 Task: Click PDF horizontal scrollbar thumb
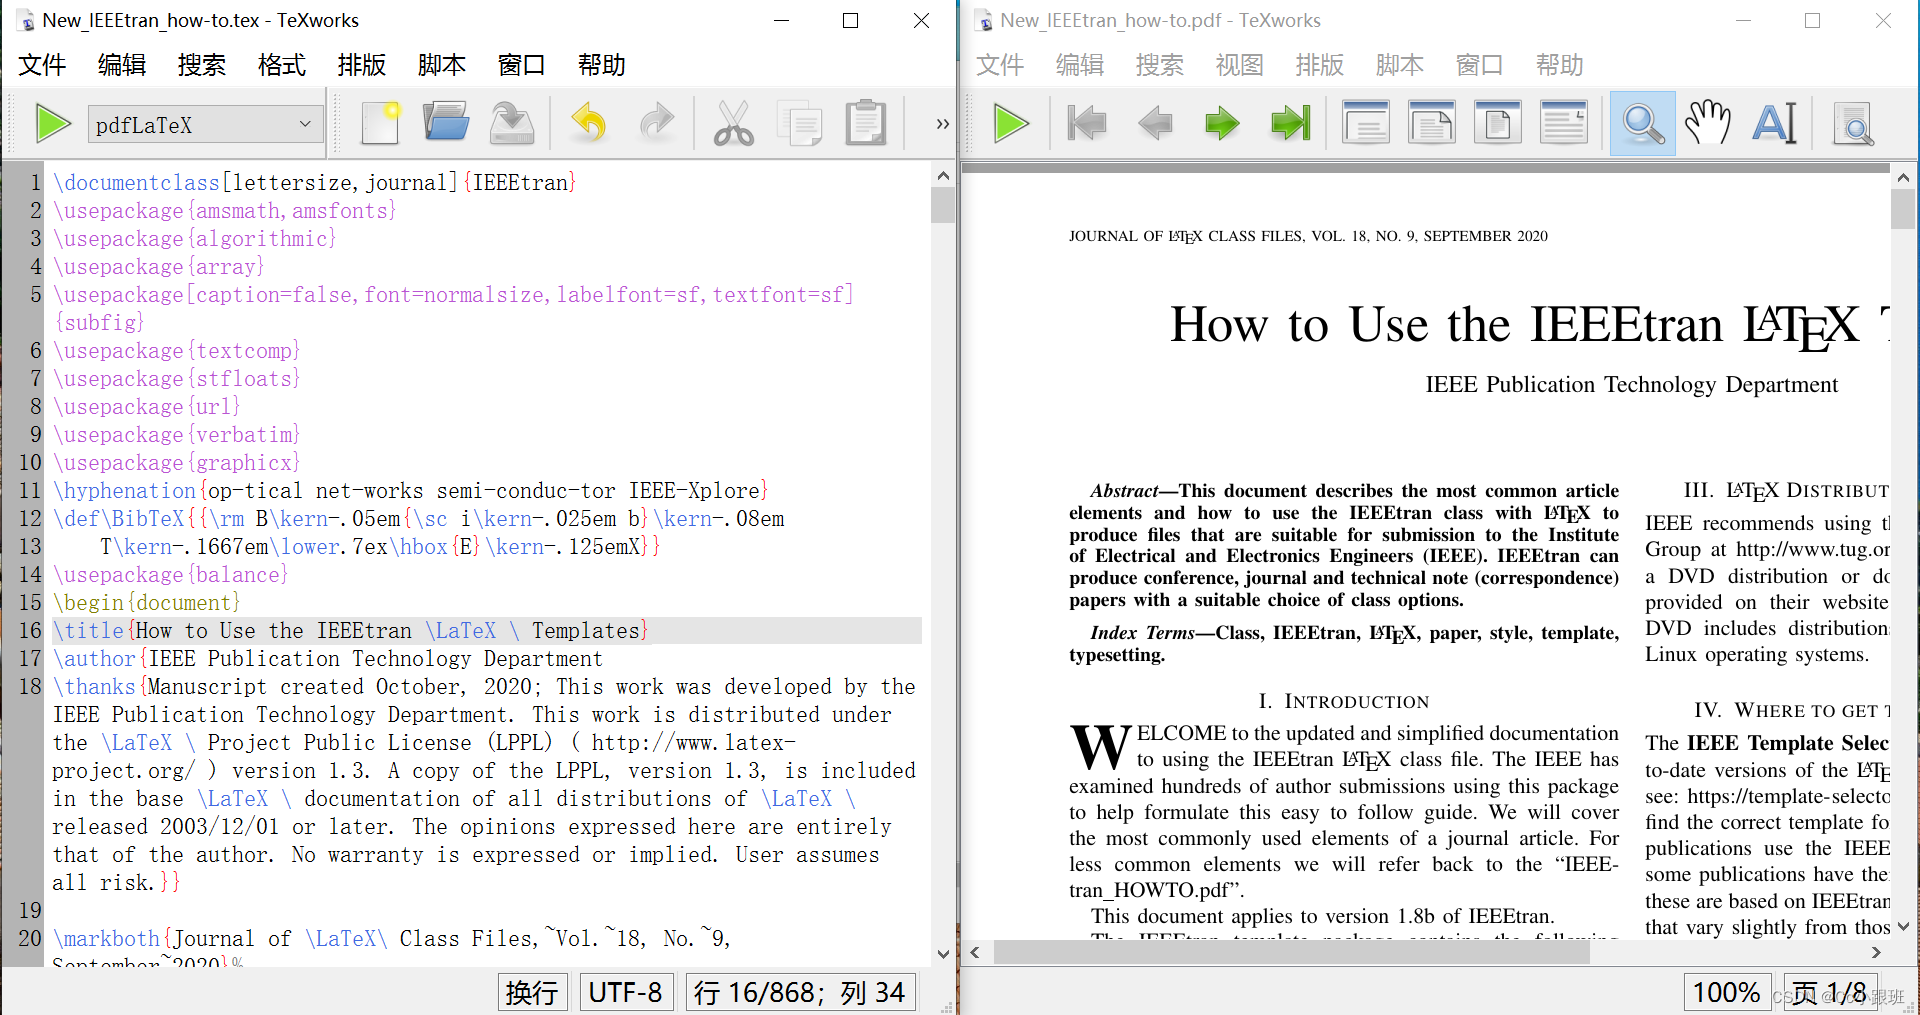pyautogui.click(x=1290, y=952)
